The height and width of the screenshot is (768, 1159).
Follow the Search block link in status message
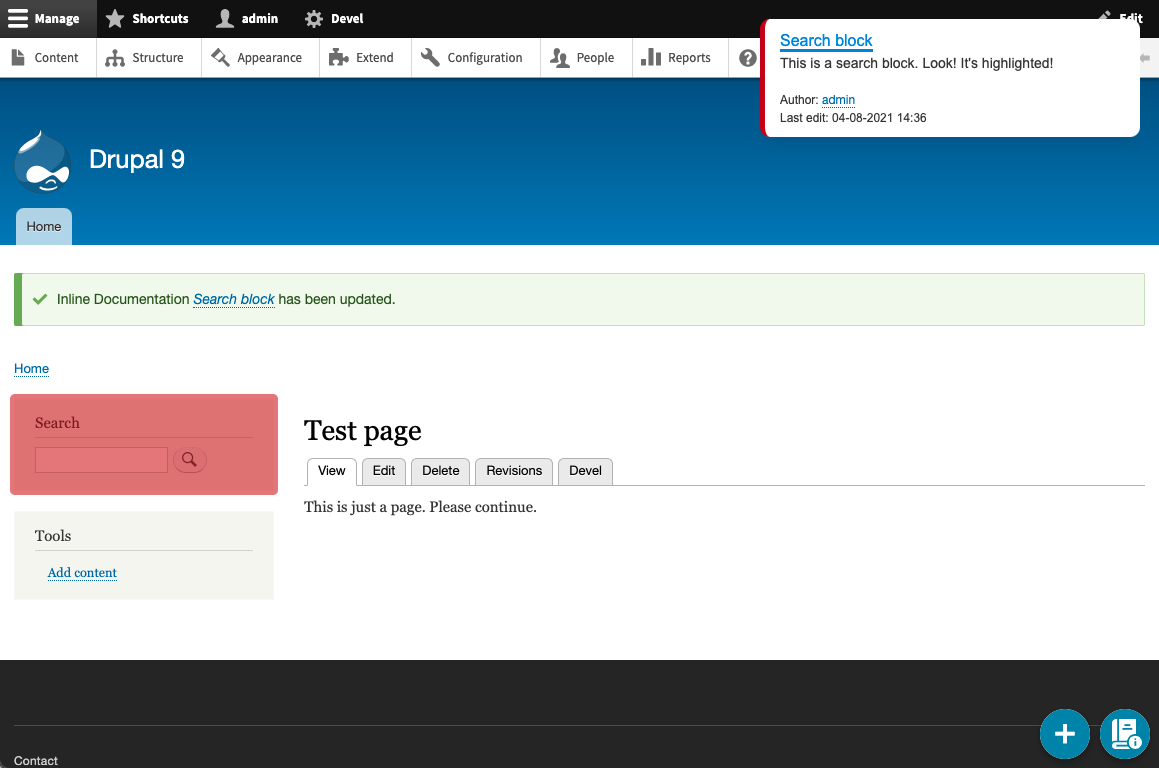coord(233,299)
